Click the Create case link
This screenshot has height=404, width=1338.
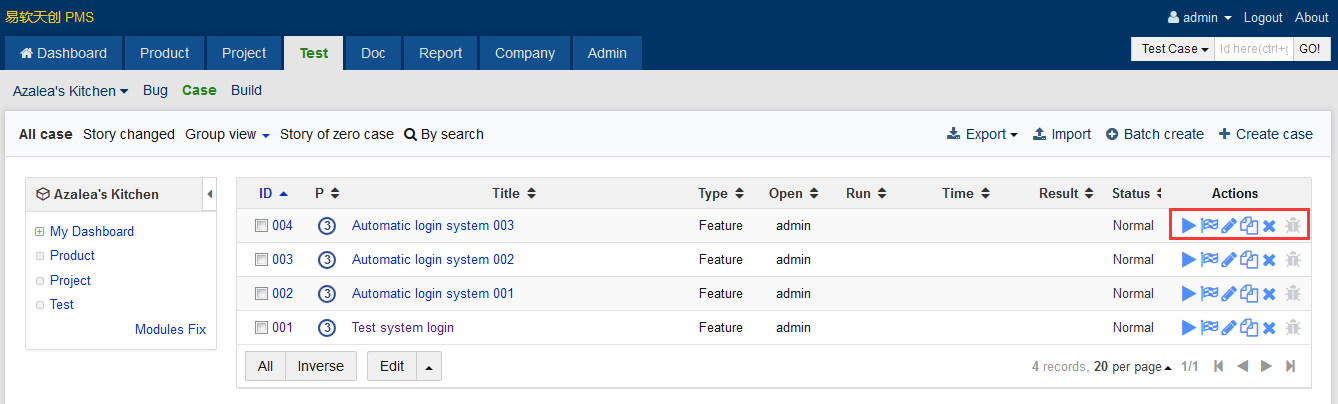click(1265, 134)
